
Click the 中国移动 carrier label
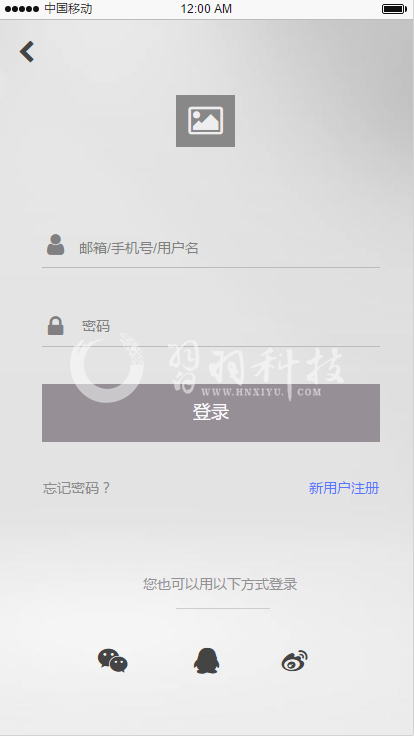point(68,8)
